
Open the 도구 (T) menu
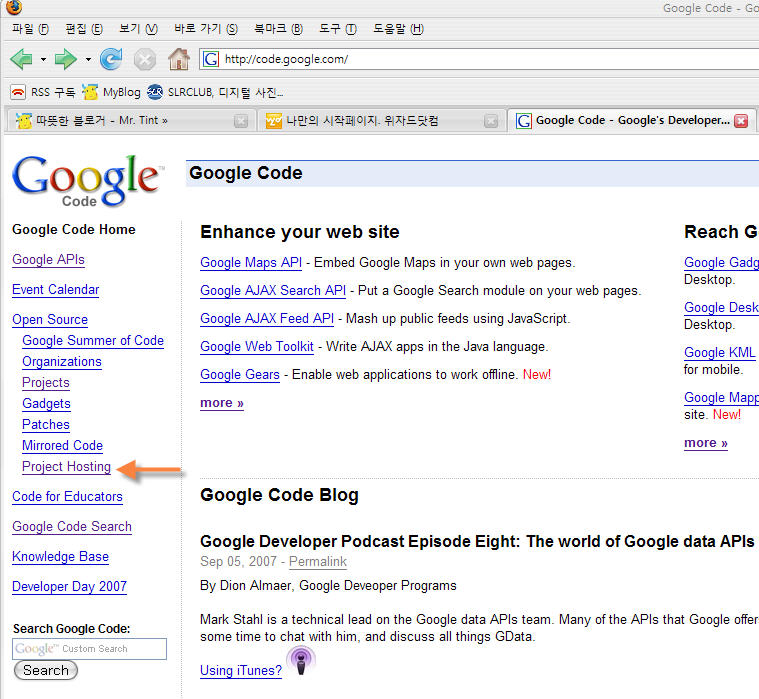click(x=338, y=29)
